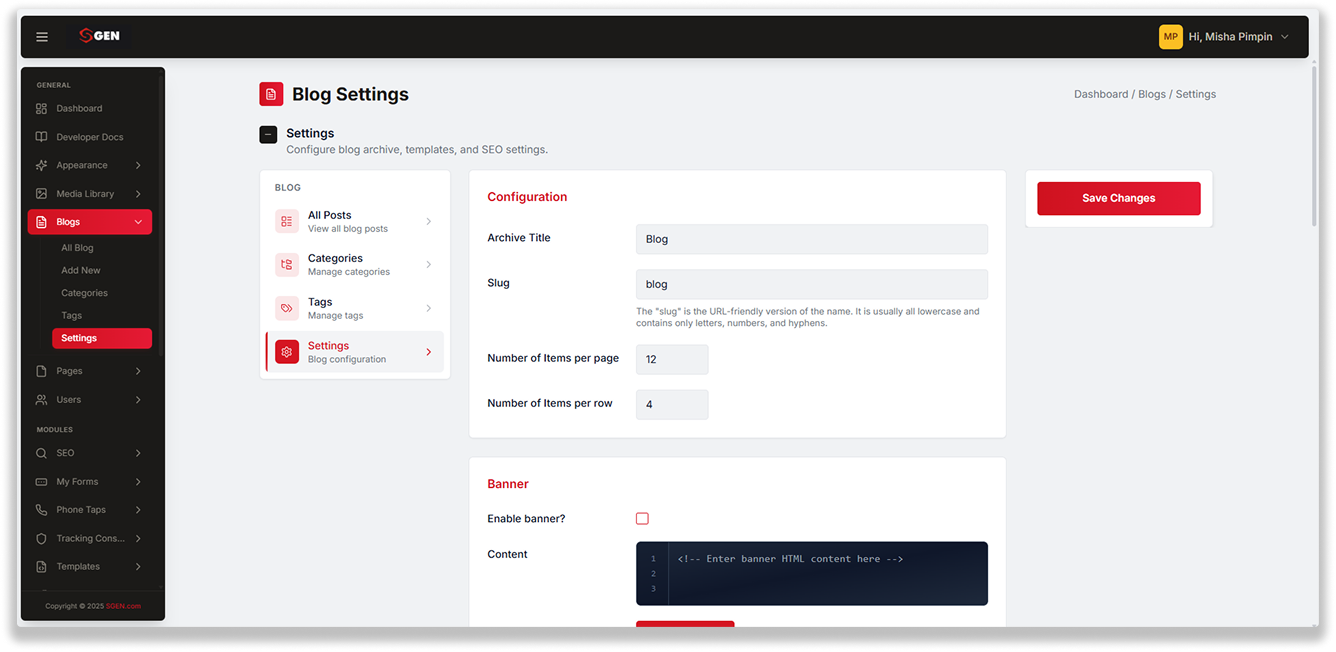
Task: Enable the banner checkbox
Action: coord(642,518)
